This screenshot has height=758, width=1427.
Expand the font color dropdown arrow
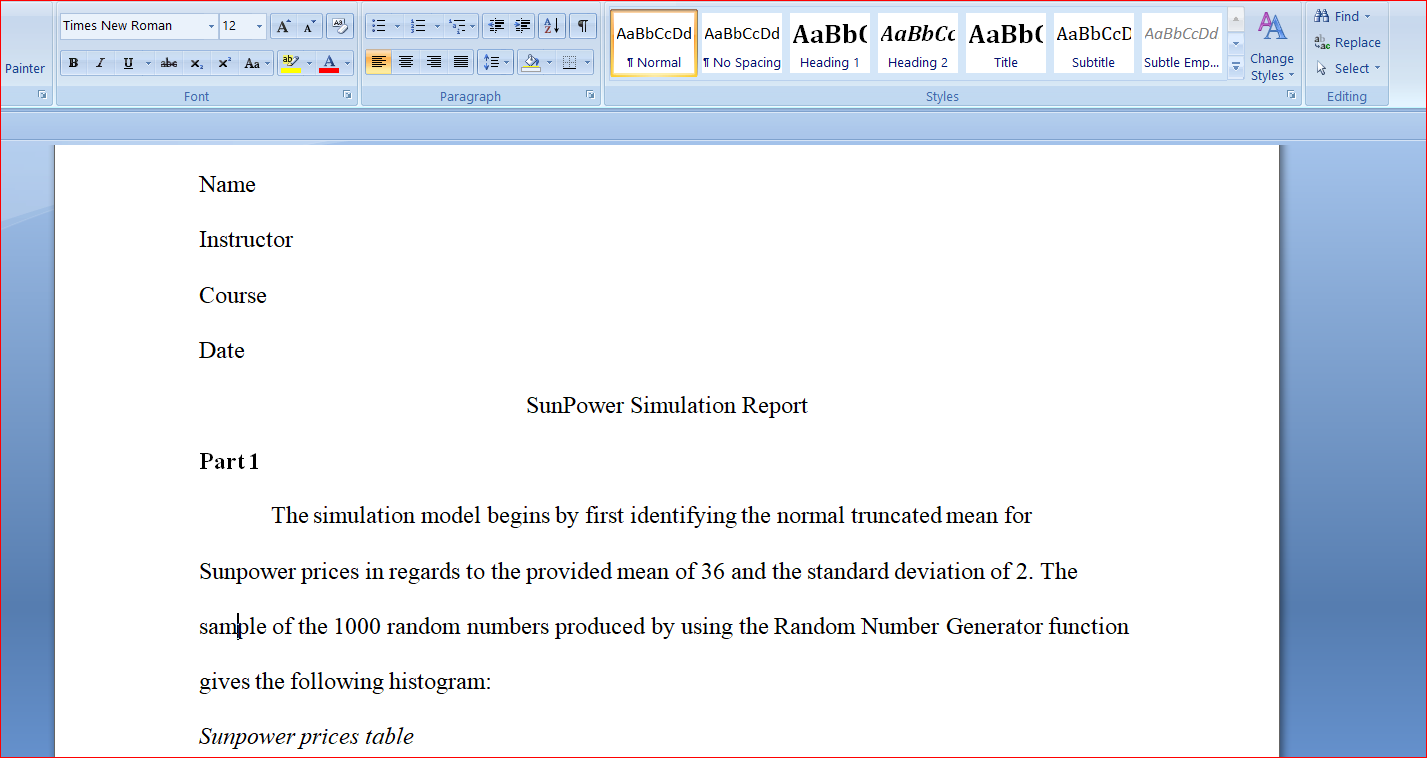(348, 63)
